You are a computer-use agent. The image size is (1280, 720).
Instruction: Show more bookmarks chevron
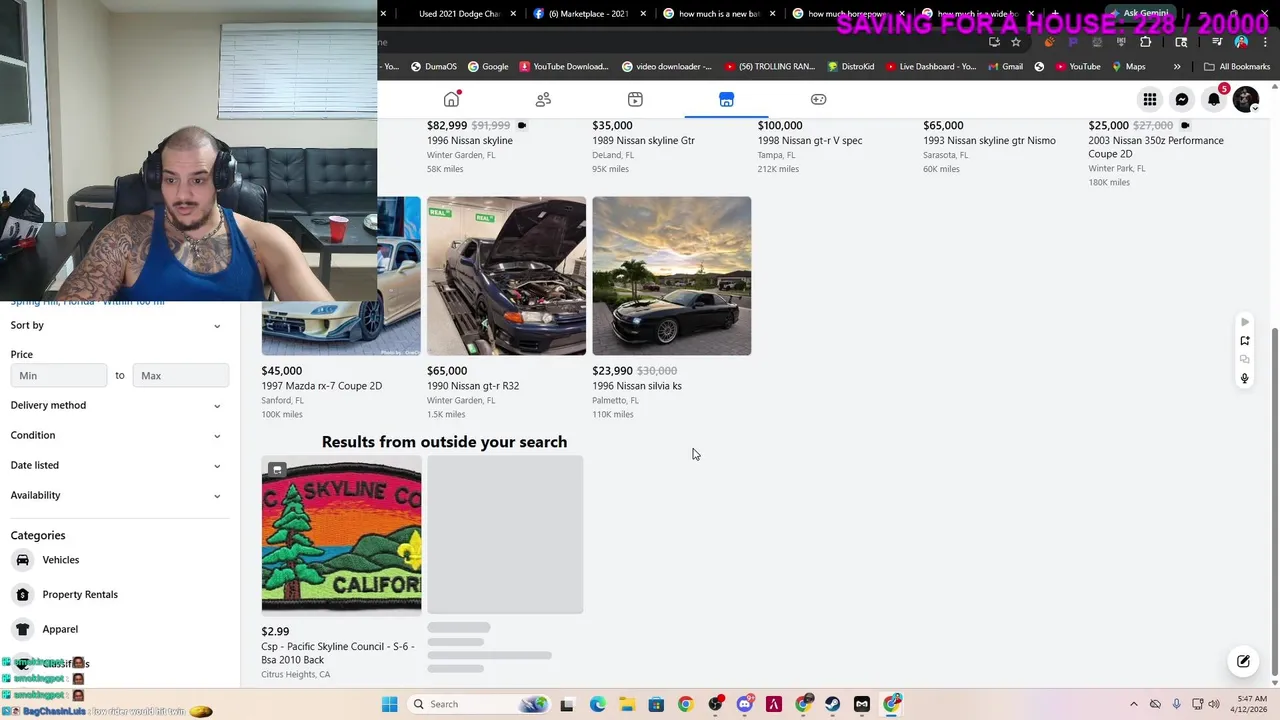(1177, 67)
